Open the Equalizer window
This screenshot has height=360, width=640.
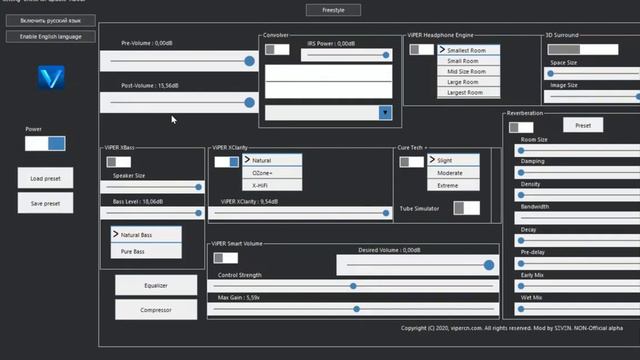click(x=156, y=285)
